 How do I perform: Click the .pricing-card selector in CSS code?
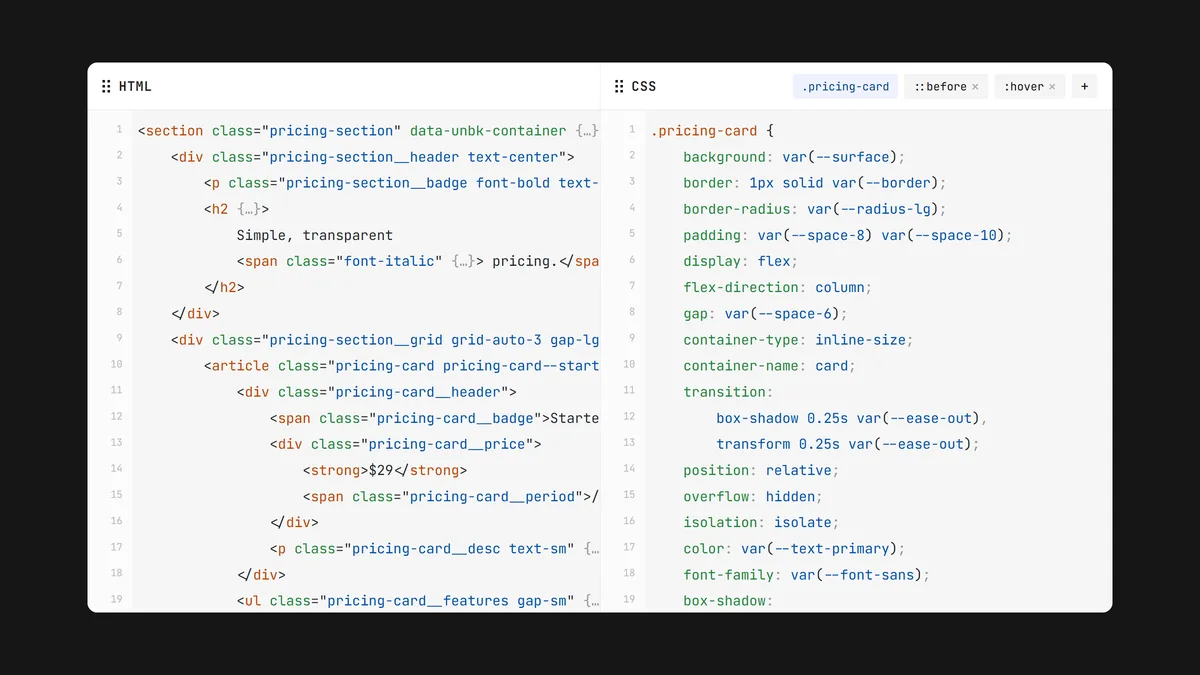coord(704,131)
